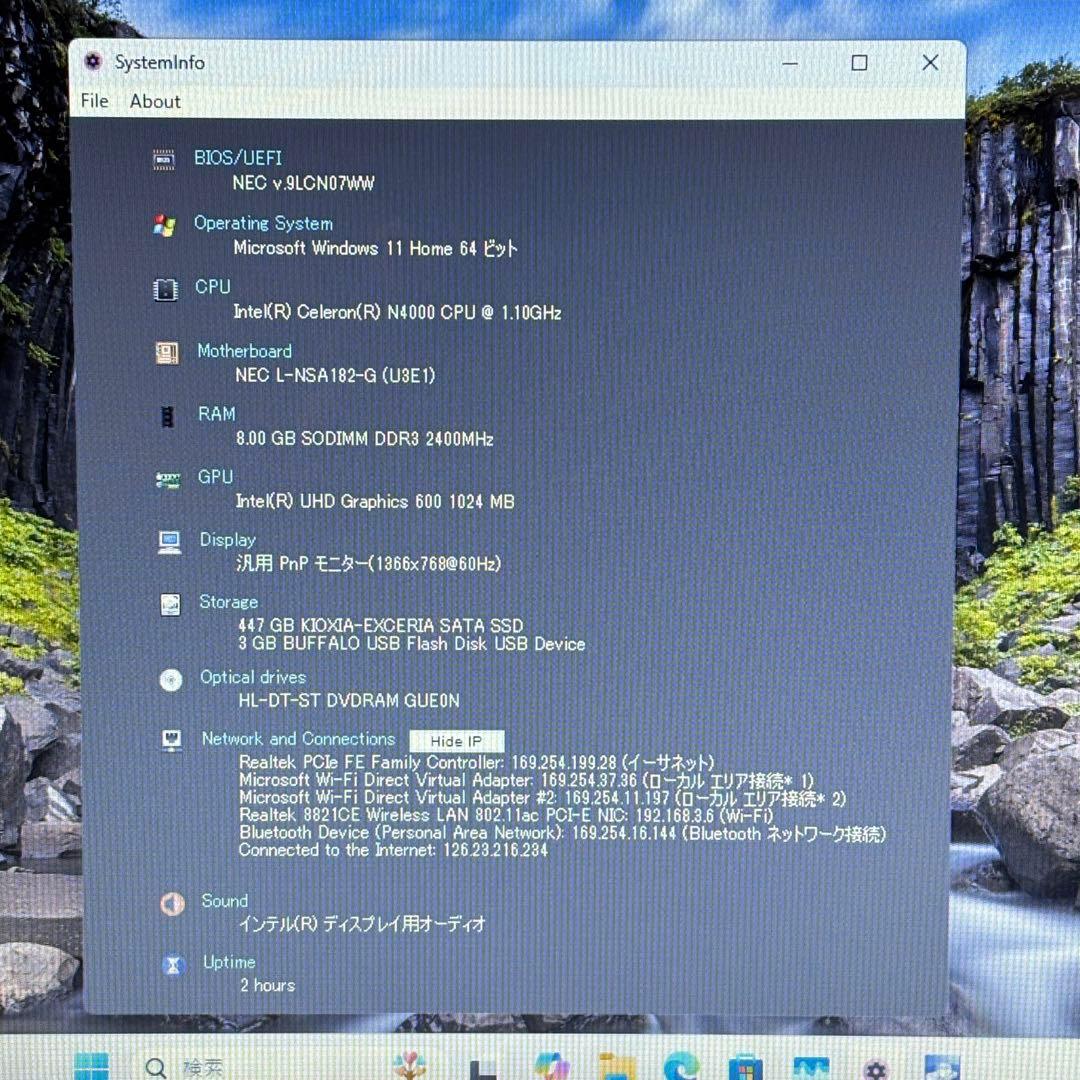This screenshot has width=1080, height=1080.
Task: Click the Optical drives disc icon
Action: coord(169,678)
